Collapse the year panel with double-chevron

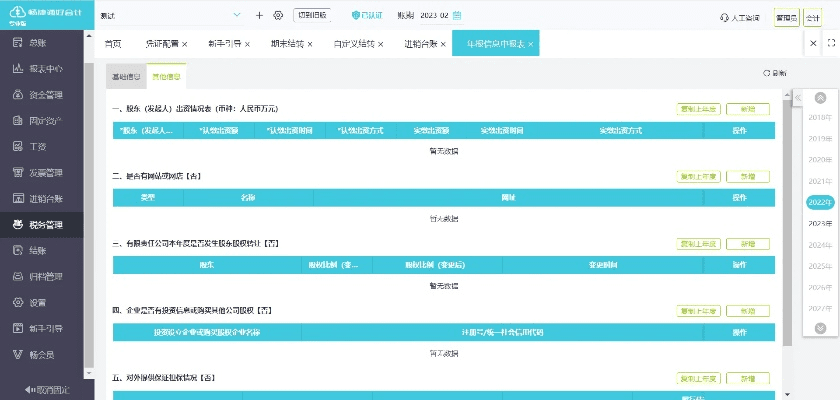coord(798,97)
